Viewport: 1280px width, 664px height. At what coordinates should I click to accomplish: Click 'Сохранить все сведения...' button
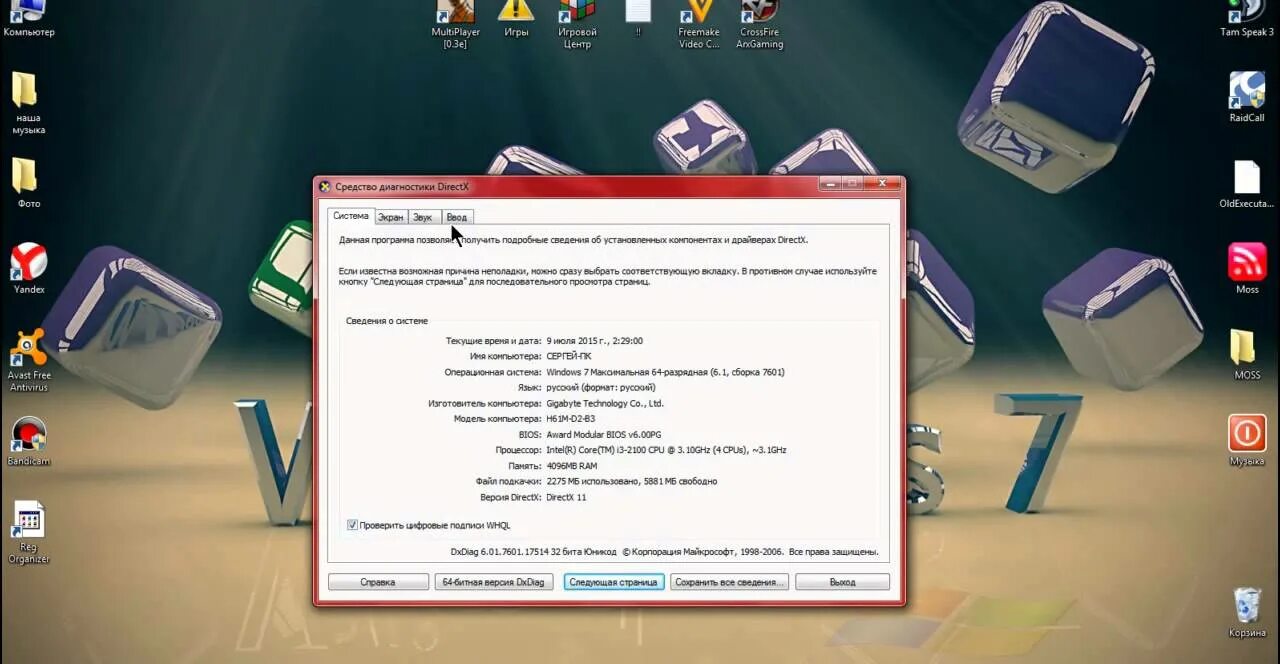(x=729, y=582)
